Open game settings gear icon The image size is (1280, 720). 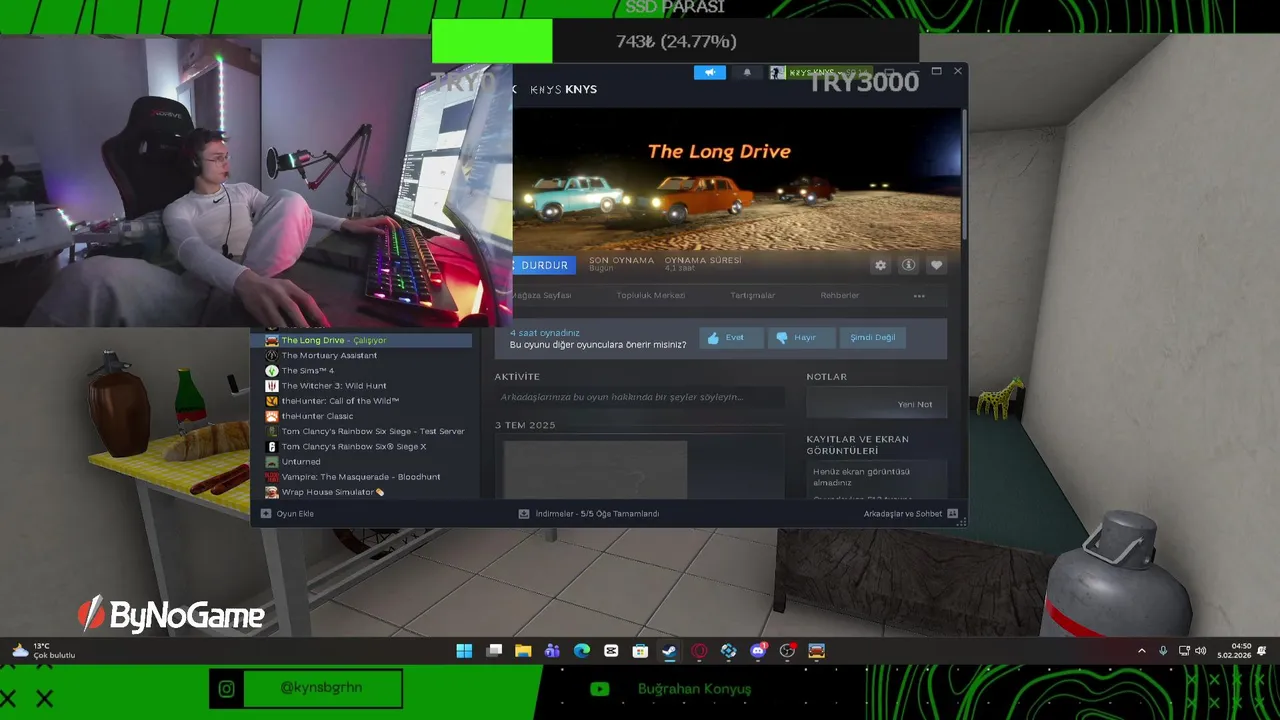pos(880,265)
